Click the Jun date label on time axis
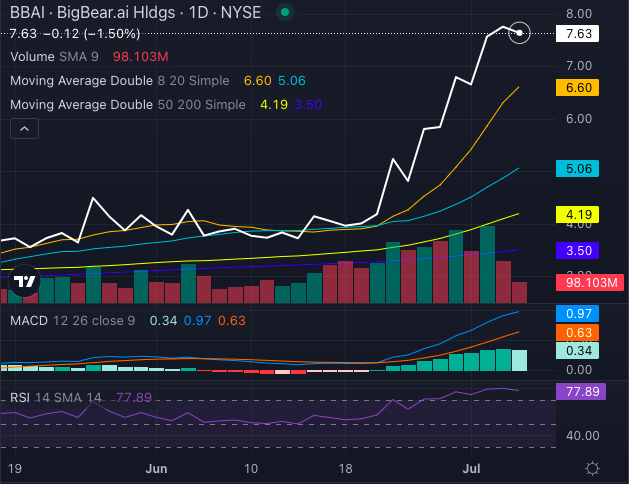Image resolution: width=629 pixels, height=484 pixels. tap(156, 469)
